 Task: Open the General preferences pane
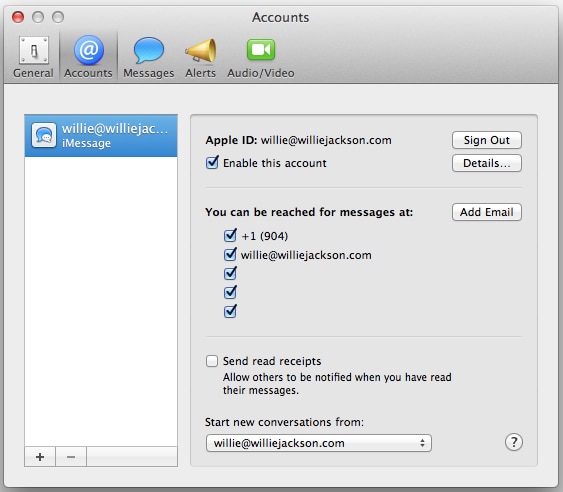point(33,57)
